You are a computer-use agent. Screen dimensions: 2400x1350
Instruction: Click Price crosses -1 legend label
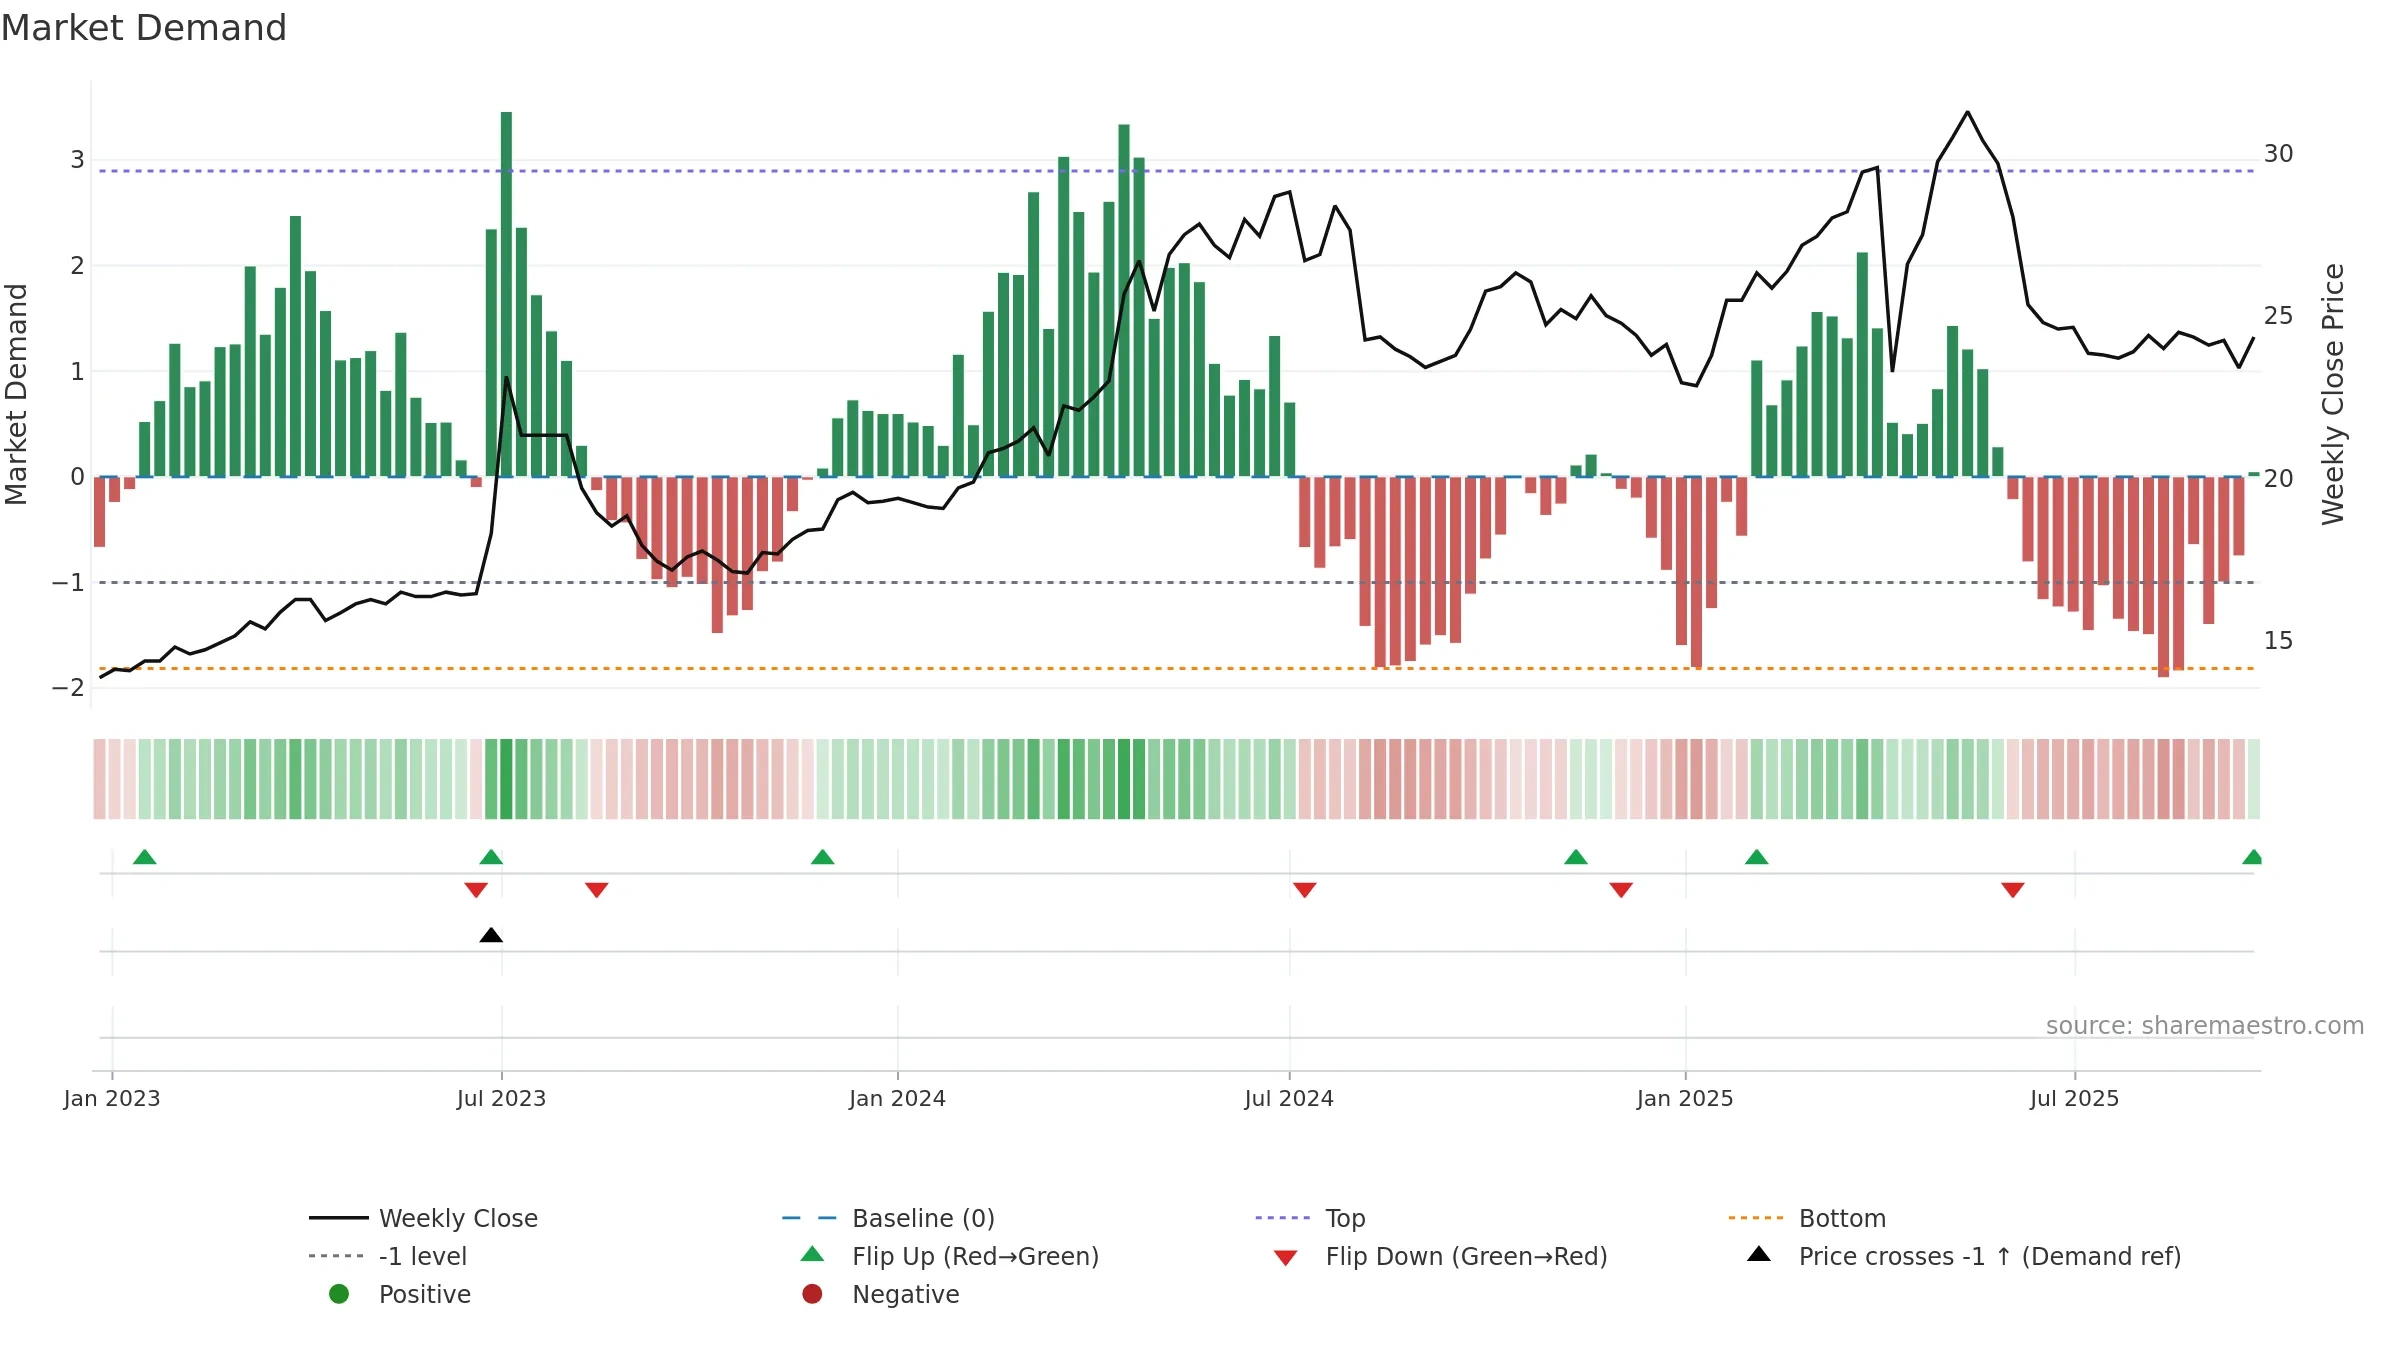coord(1990,1256)
